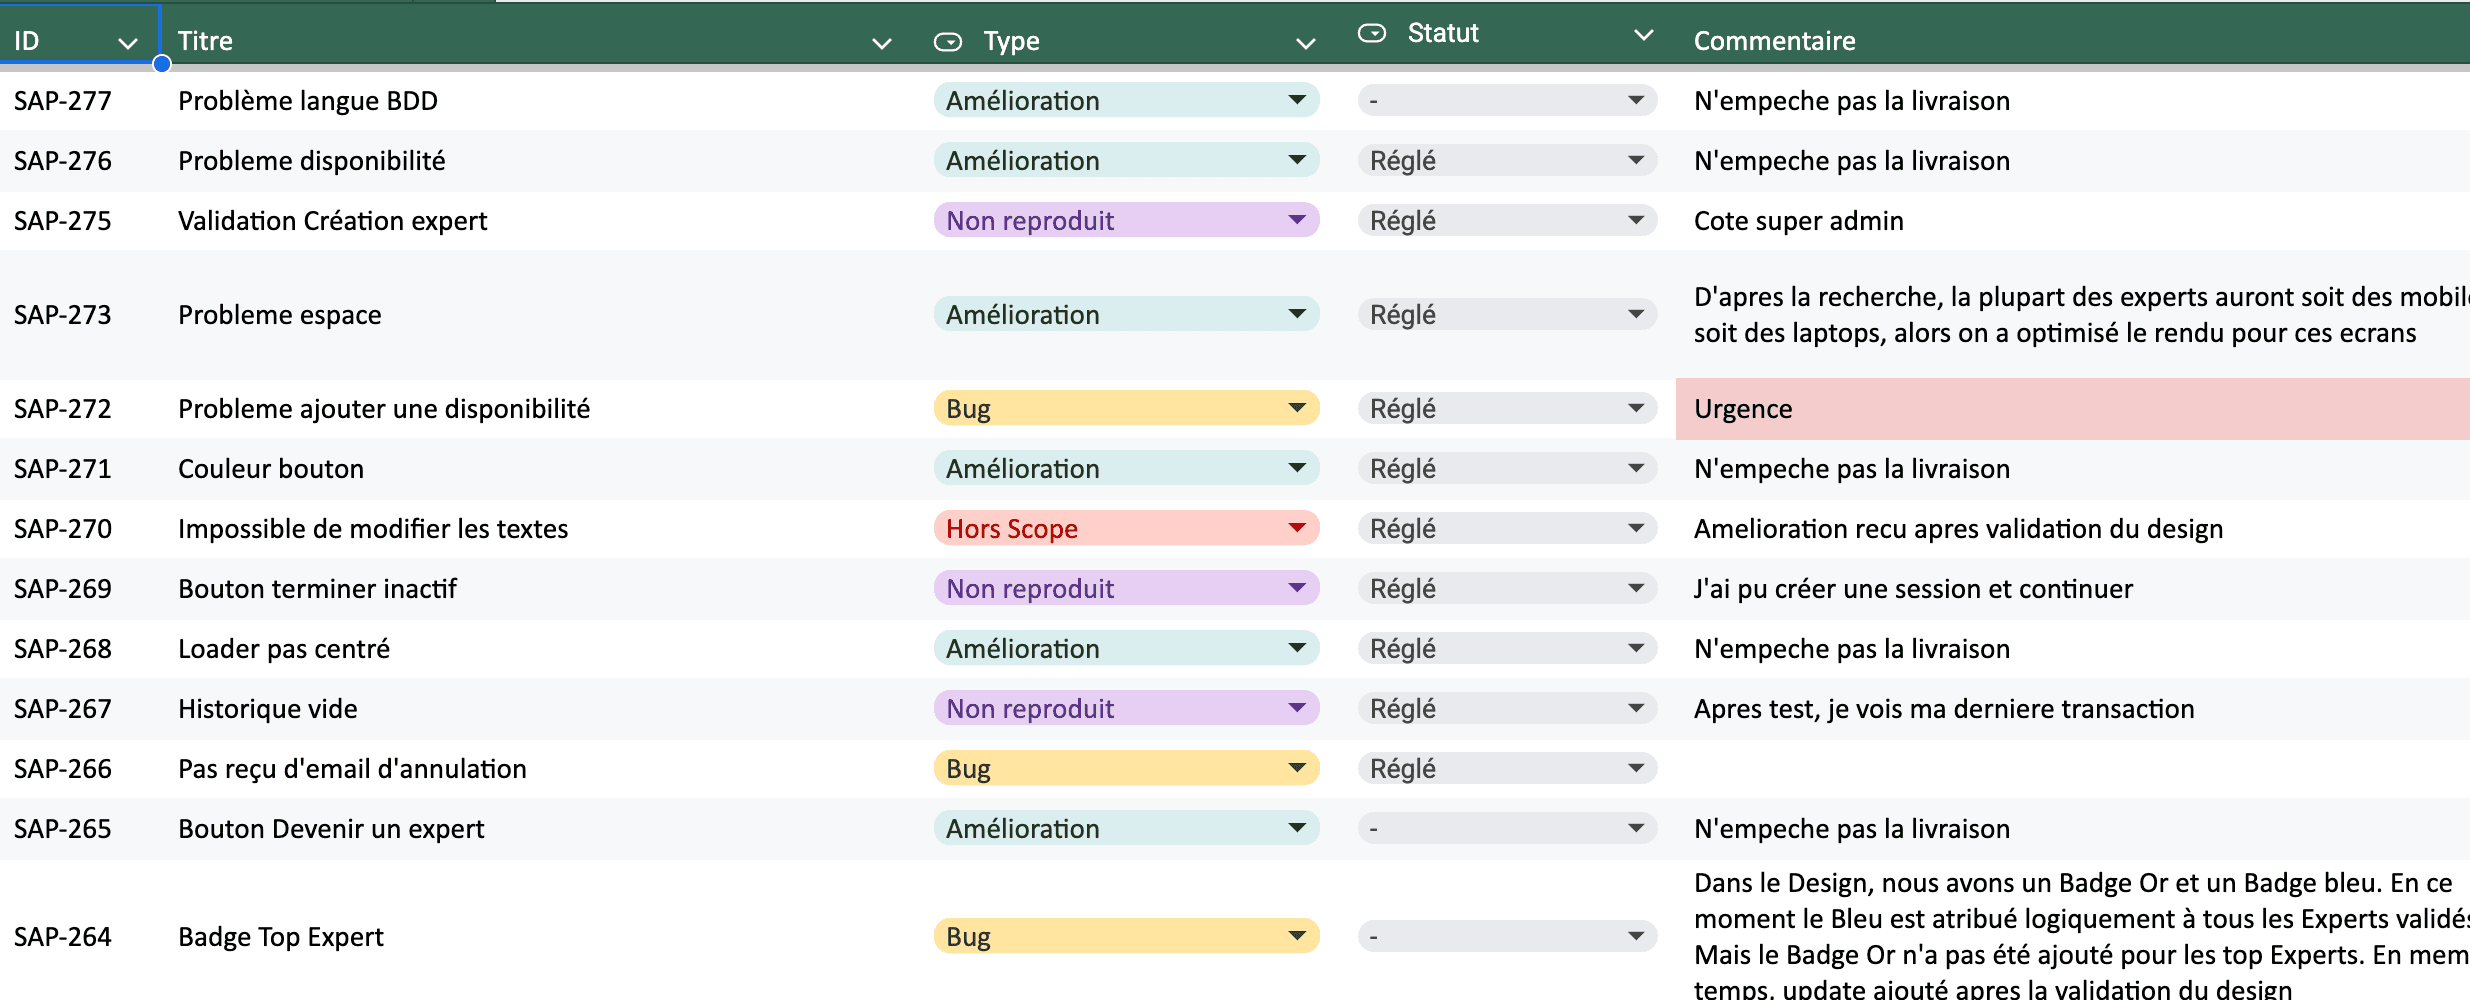2470x1000 pixels.
Task: Select the empty comment cell for SAP-266
Action: (x=2070, y=769)
